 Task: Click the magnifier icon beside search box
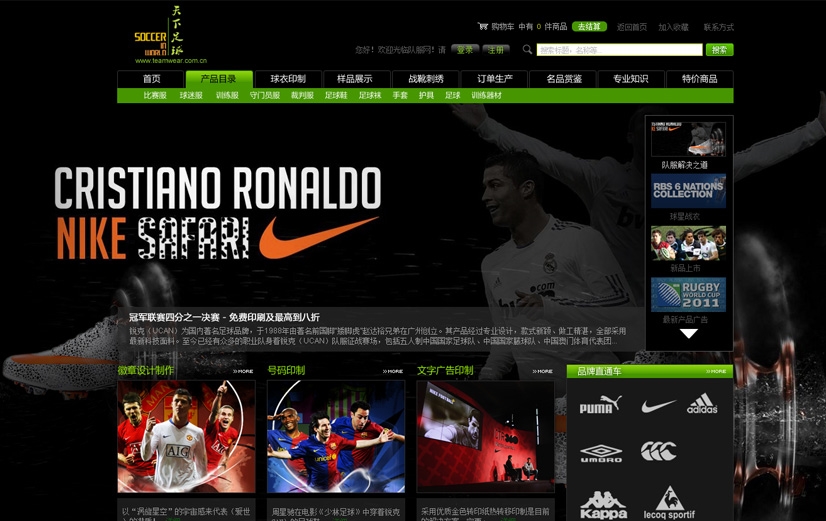click(527, 49)
